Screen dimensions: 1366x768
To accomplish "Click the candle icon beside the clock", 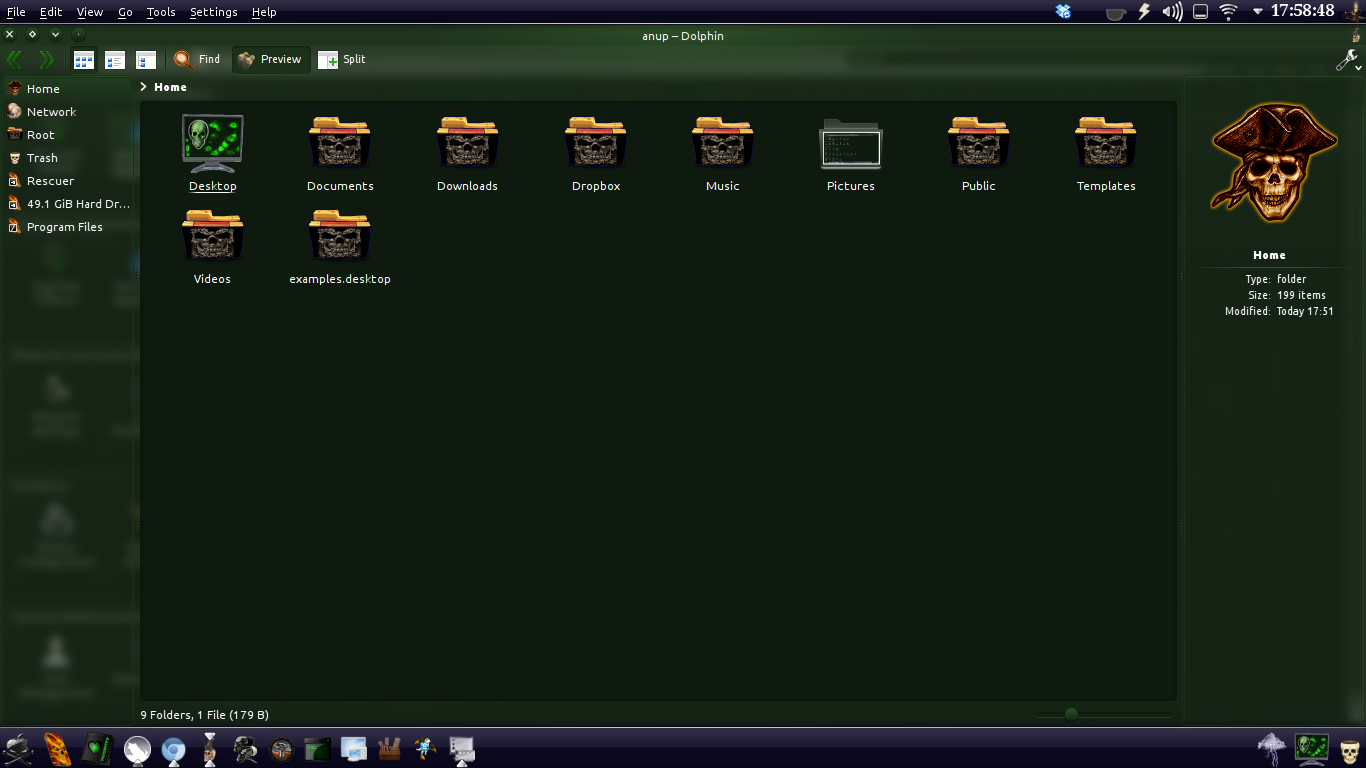I will (1353, 12).
